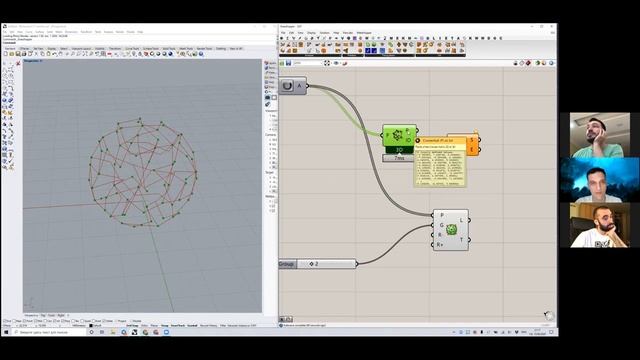Click the Default layer color swatch in status bar
640x360 pixels.
pyautogui.click(x=91, y=326)
